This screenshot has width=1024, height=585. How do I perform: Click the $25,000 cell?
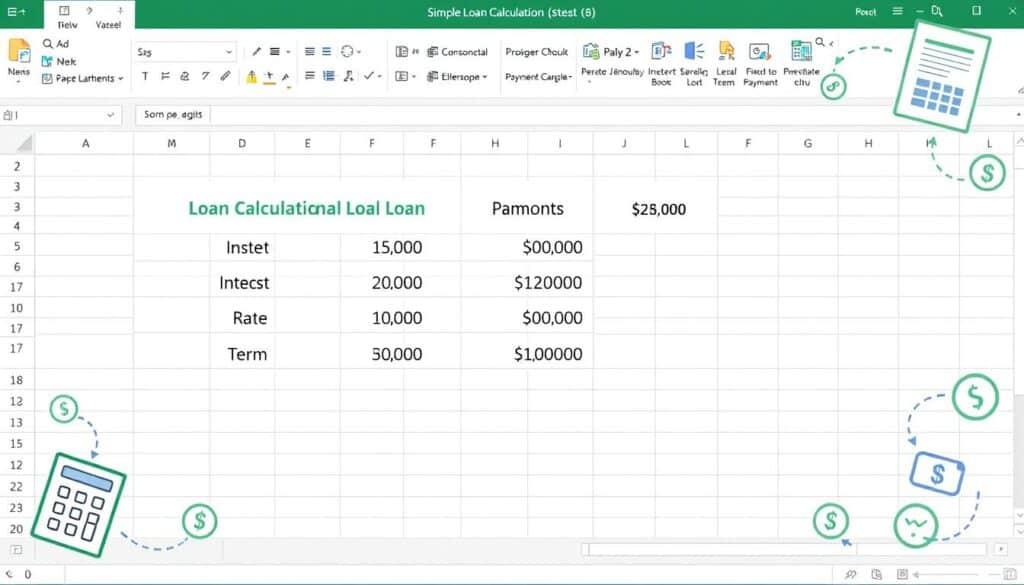[x=658, y=210]
